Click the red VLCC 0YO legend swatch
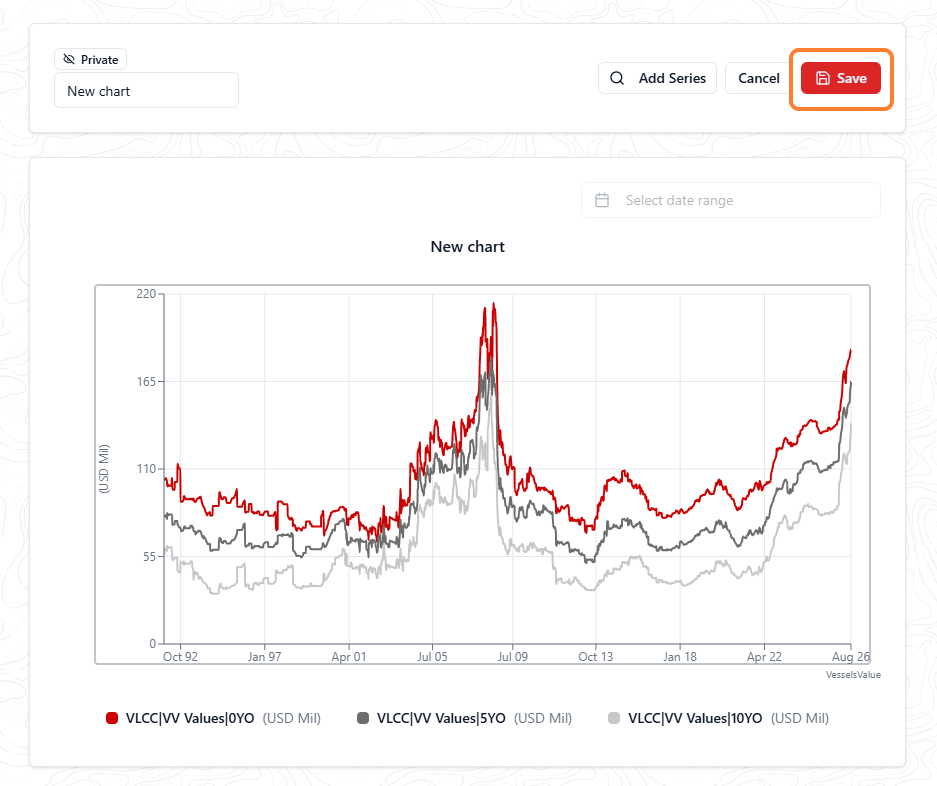937x786 pixels. [112, 718]
